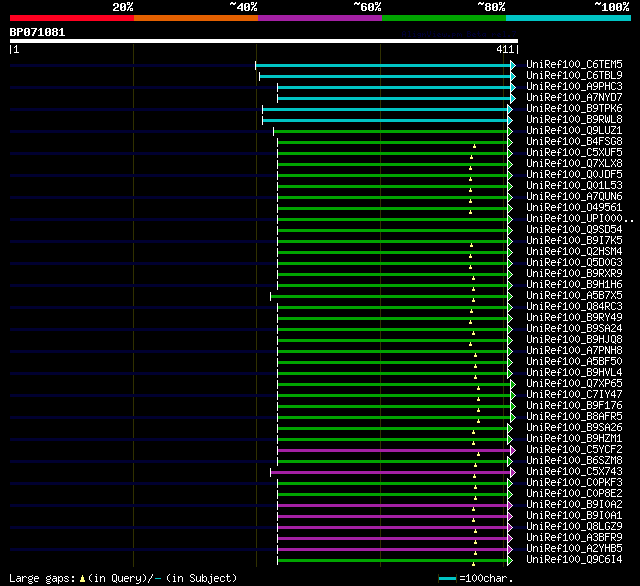Click the arrowhead ending the UniRef100_C6TBL9 bar

point(513,76)
